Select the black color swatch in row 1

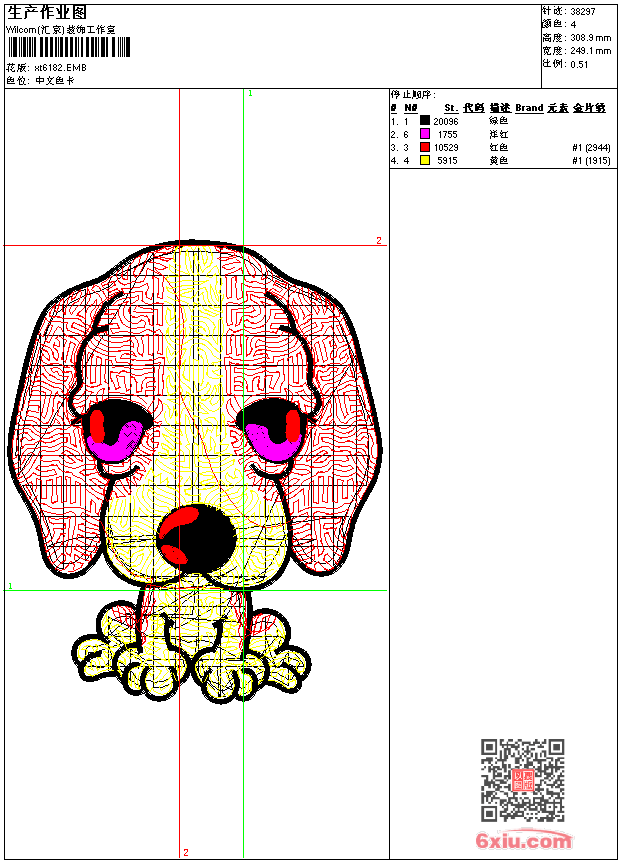pyautogui.click(x=425, y=121)
